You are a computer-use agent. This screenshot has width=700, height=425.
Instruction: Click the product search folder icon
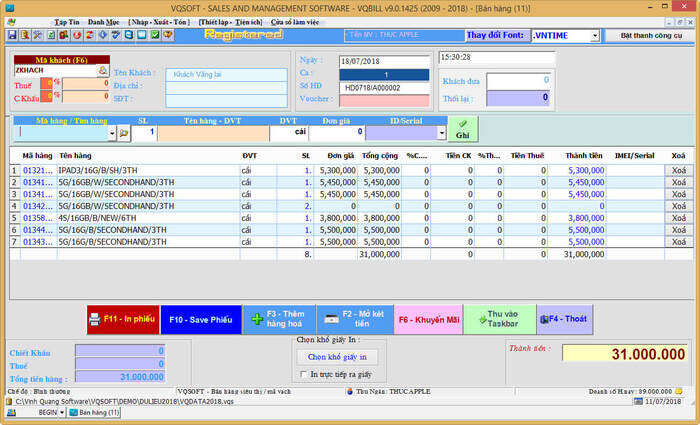[x=124, y=132]
